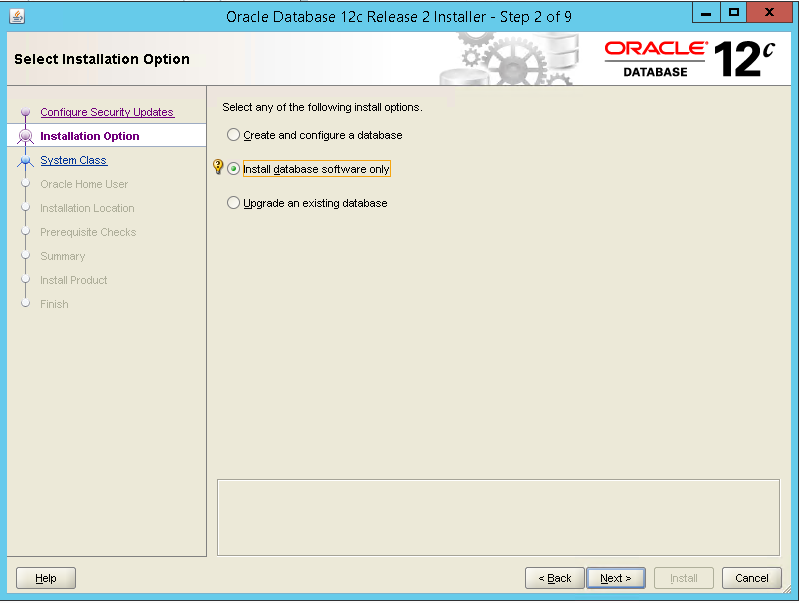Click the Finish step label
Image resolution: width=799 pixels, height=603 pixels.
click(x=54, y=304)
